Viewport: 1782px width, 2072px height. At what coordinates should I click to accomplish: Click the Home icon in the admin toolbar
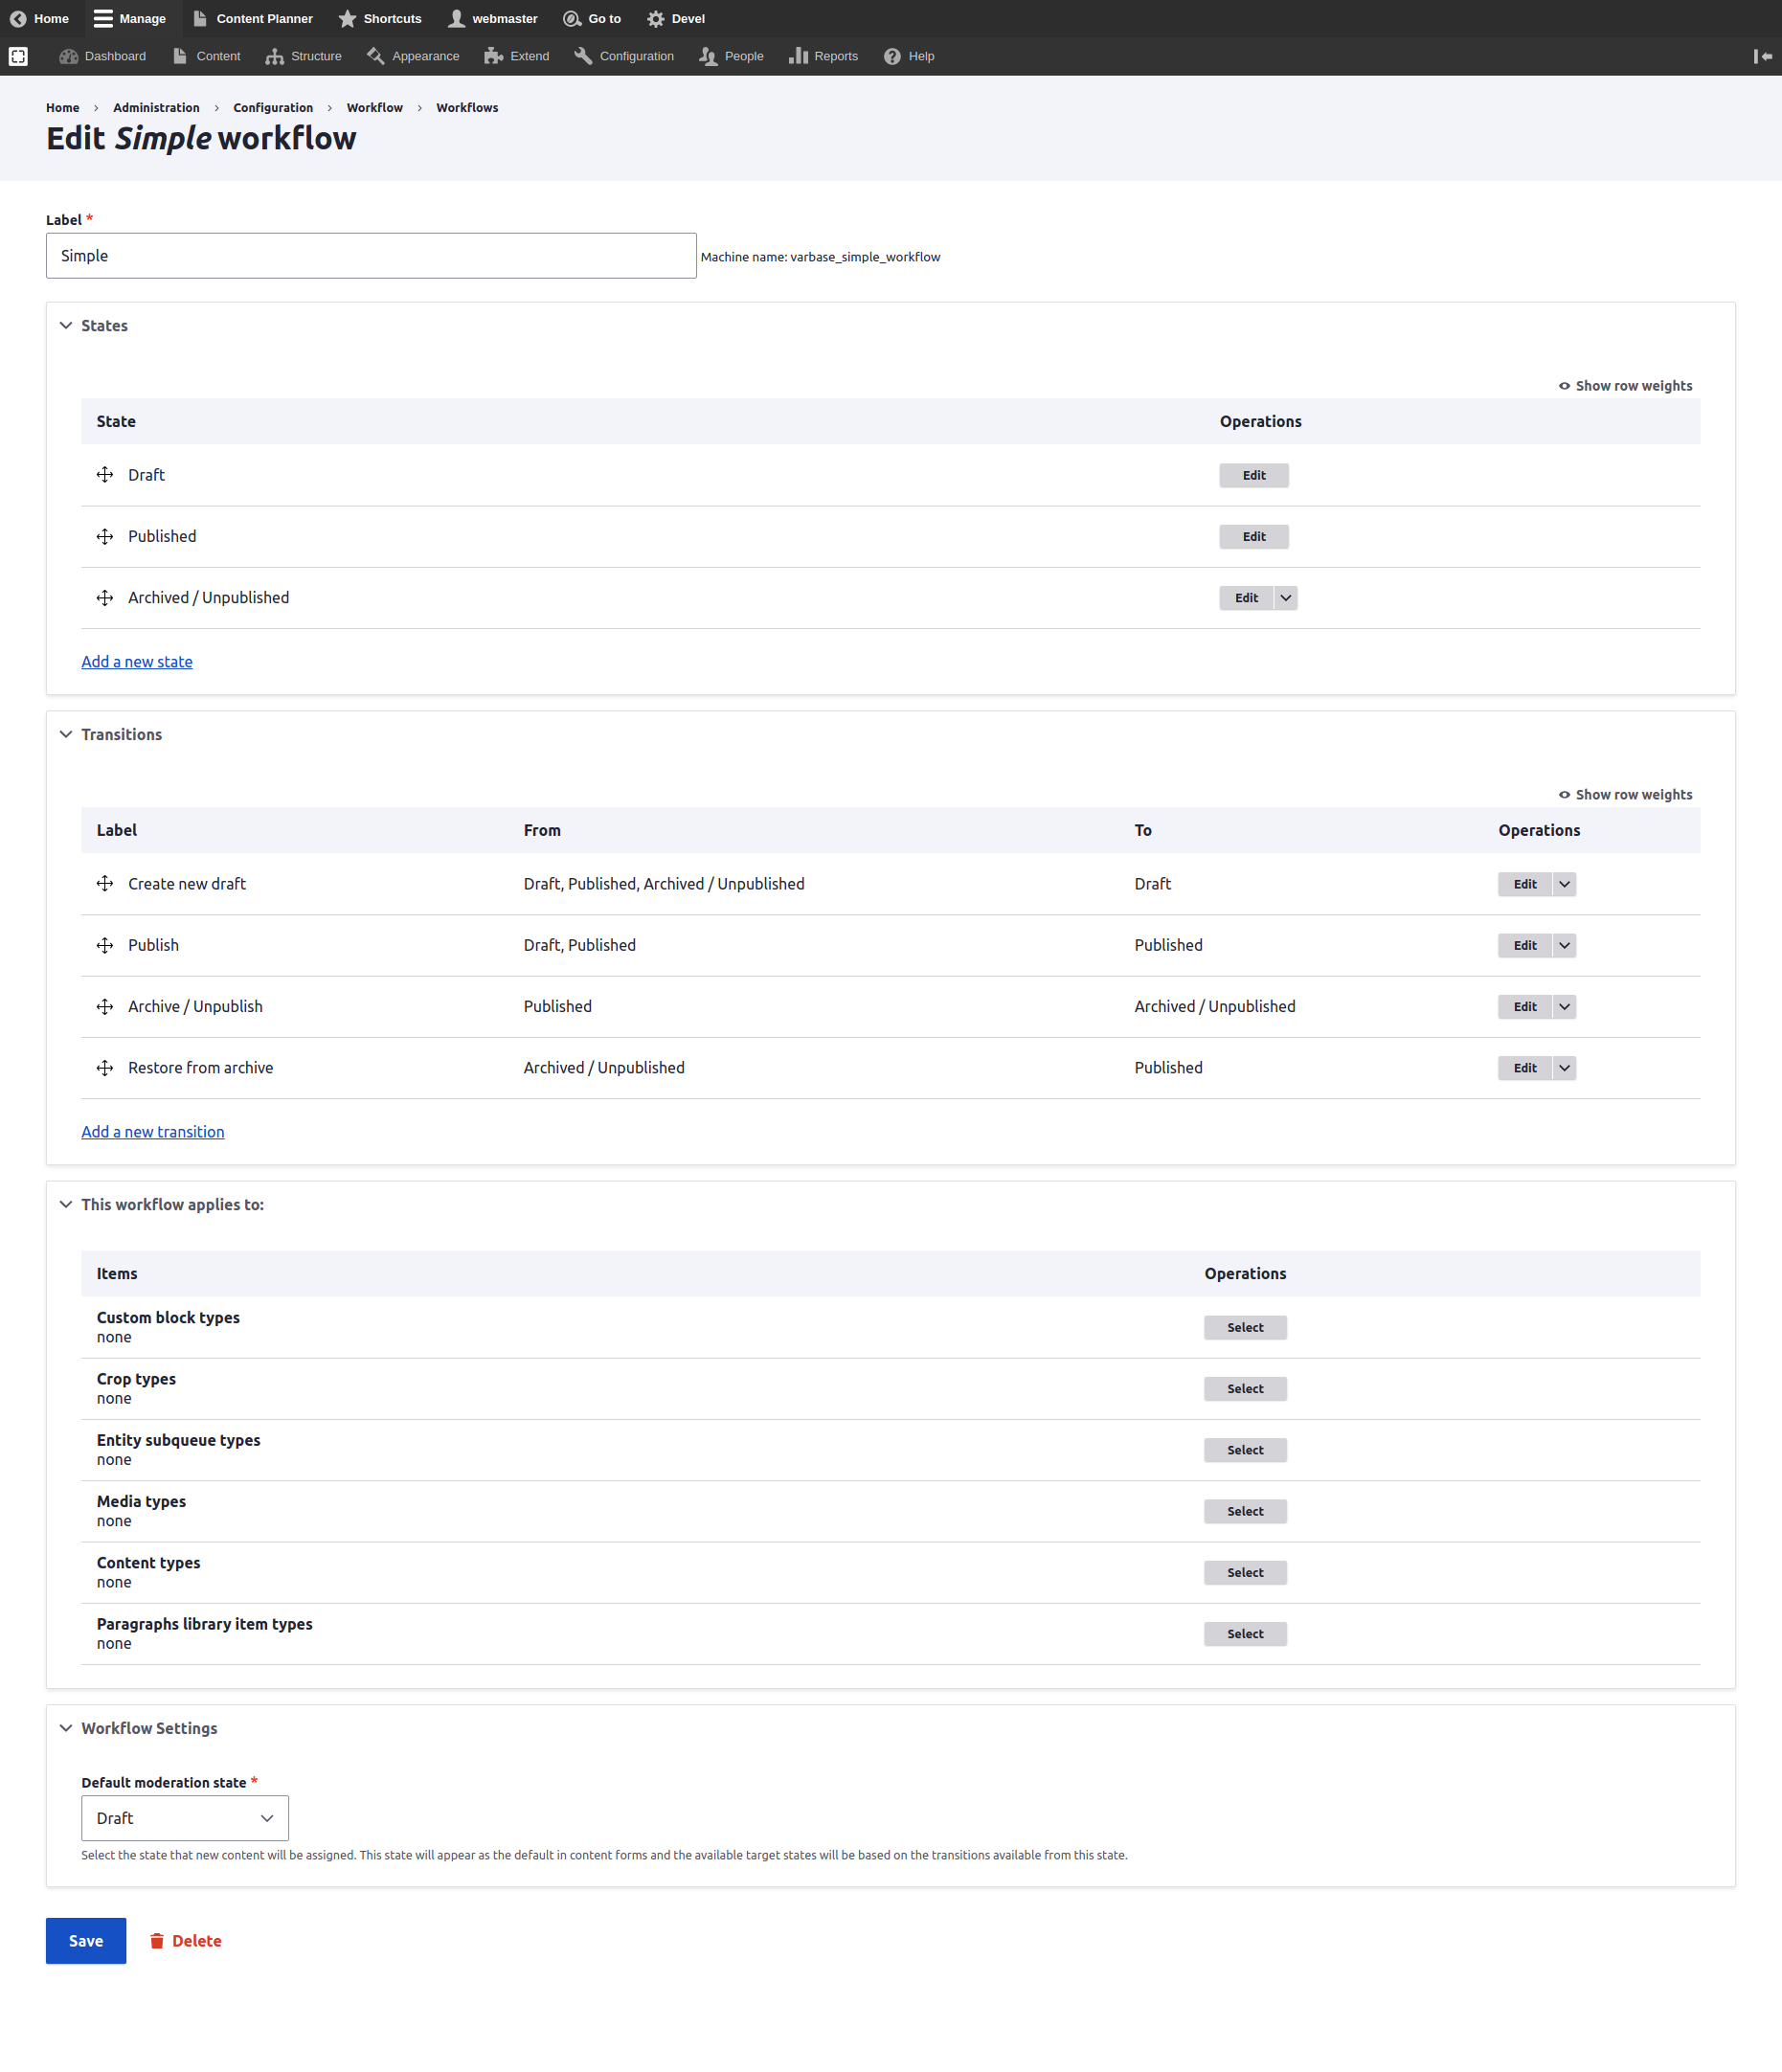[x=17, y=18]
